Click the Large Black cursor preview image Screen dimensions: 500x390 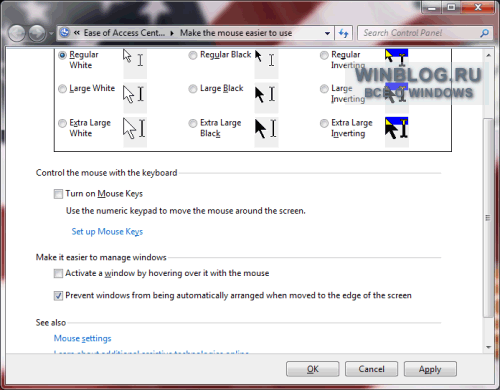click(x=266, y=98)
